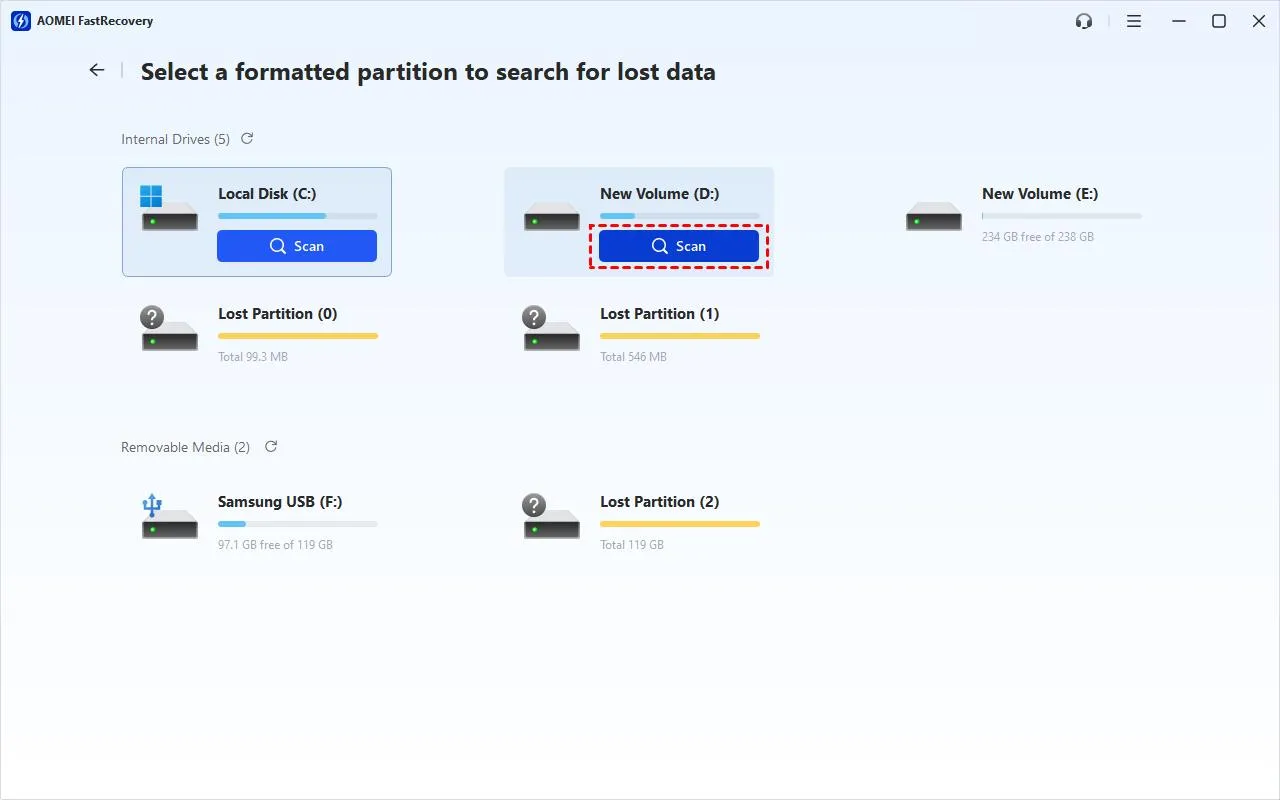Open the hamburger menu icon

pyautogui.click(x=1134, y=21)
